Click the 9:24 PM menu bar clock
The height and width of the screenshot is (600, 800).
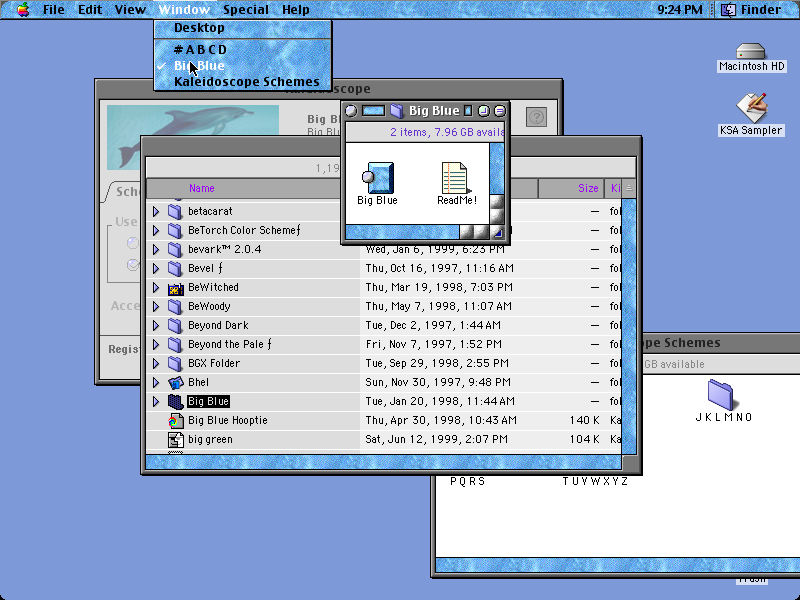[x=680, y=9]
